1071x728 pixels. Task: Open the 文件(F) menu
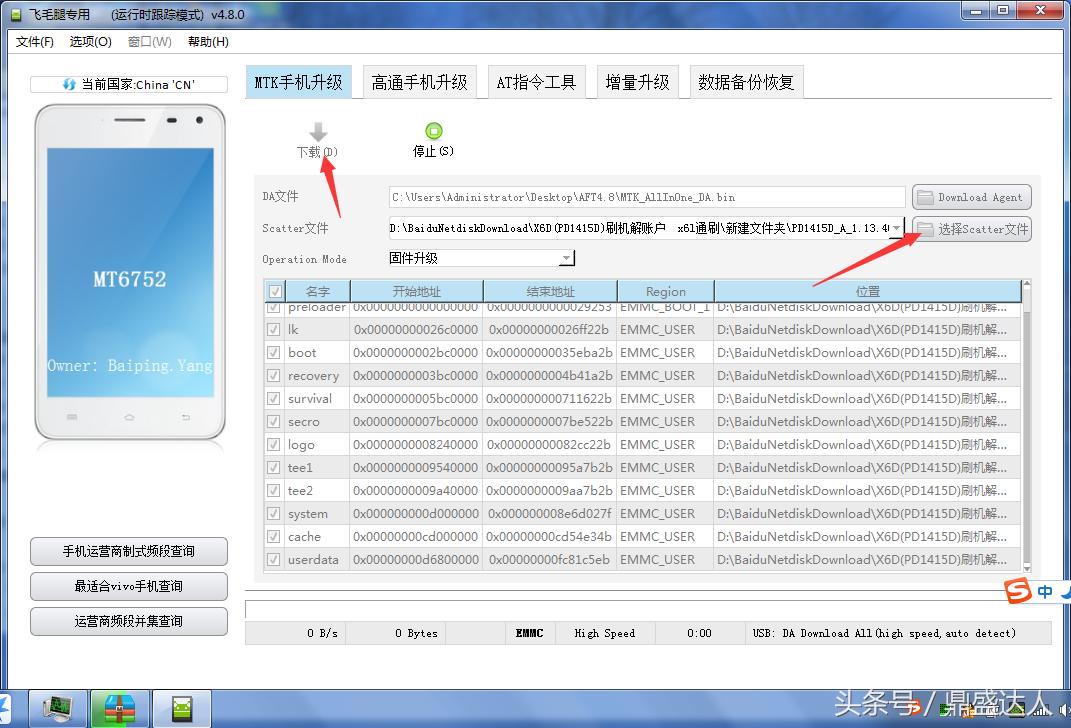35,41
